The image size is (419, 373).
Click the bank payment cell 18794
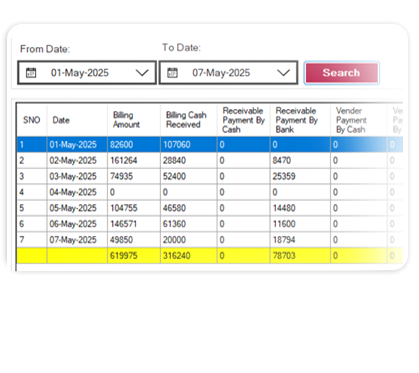click(300, 240)
